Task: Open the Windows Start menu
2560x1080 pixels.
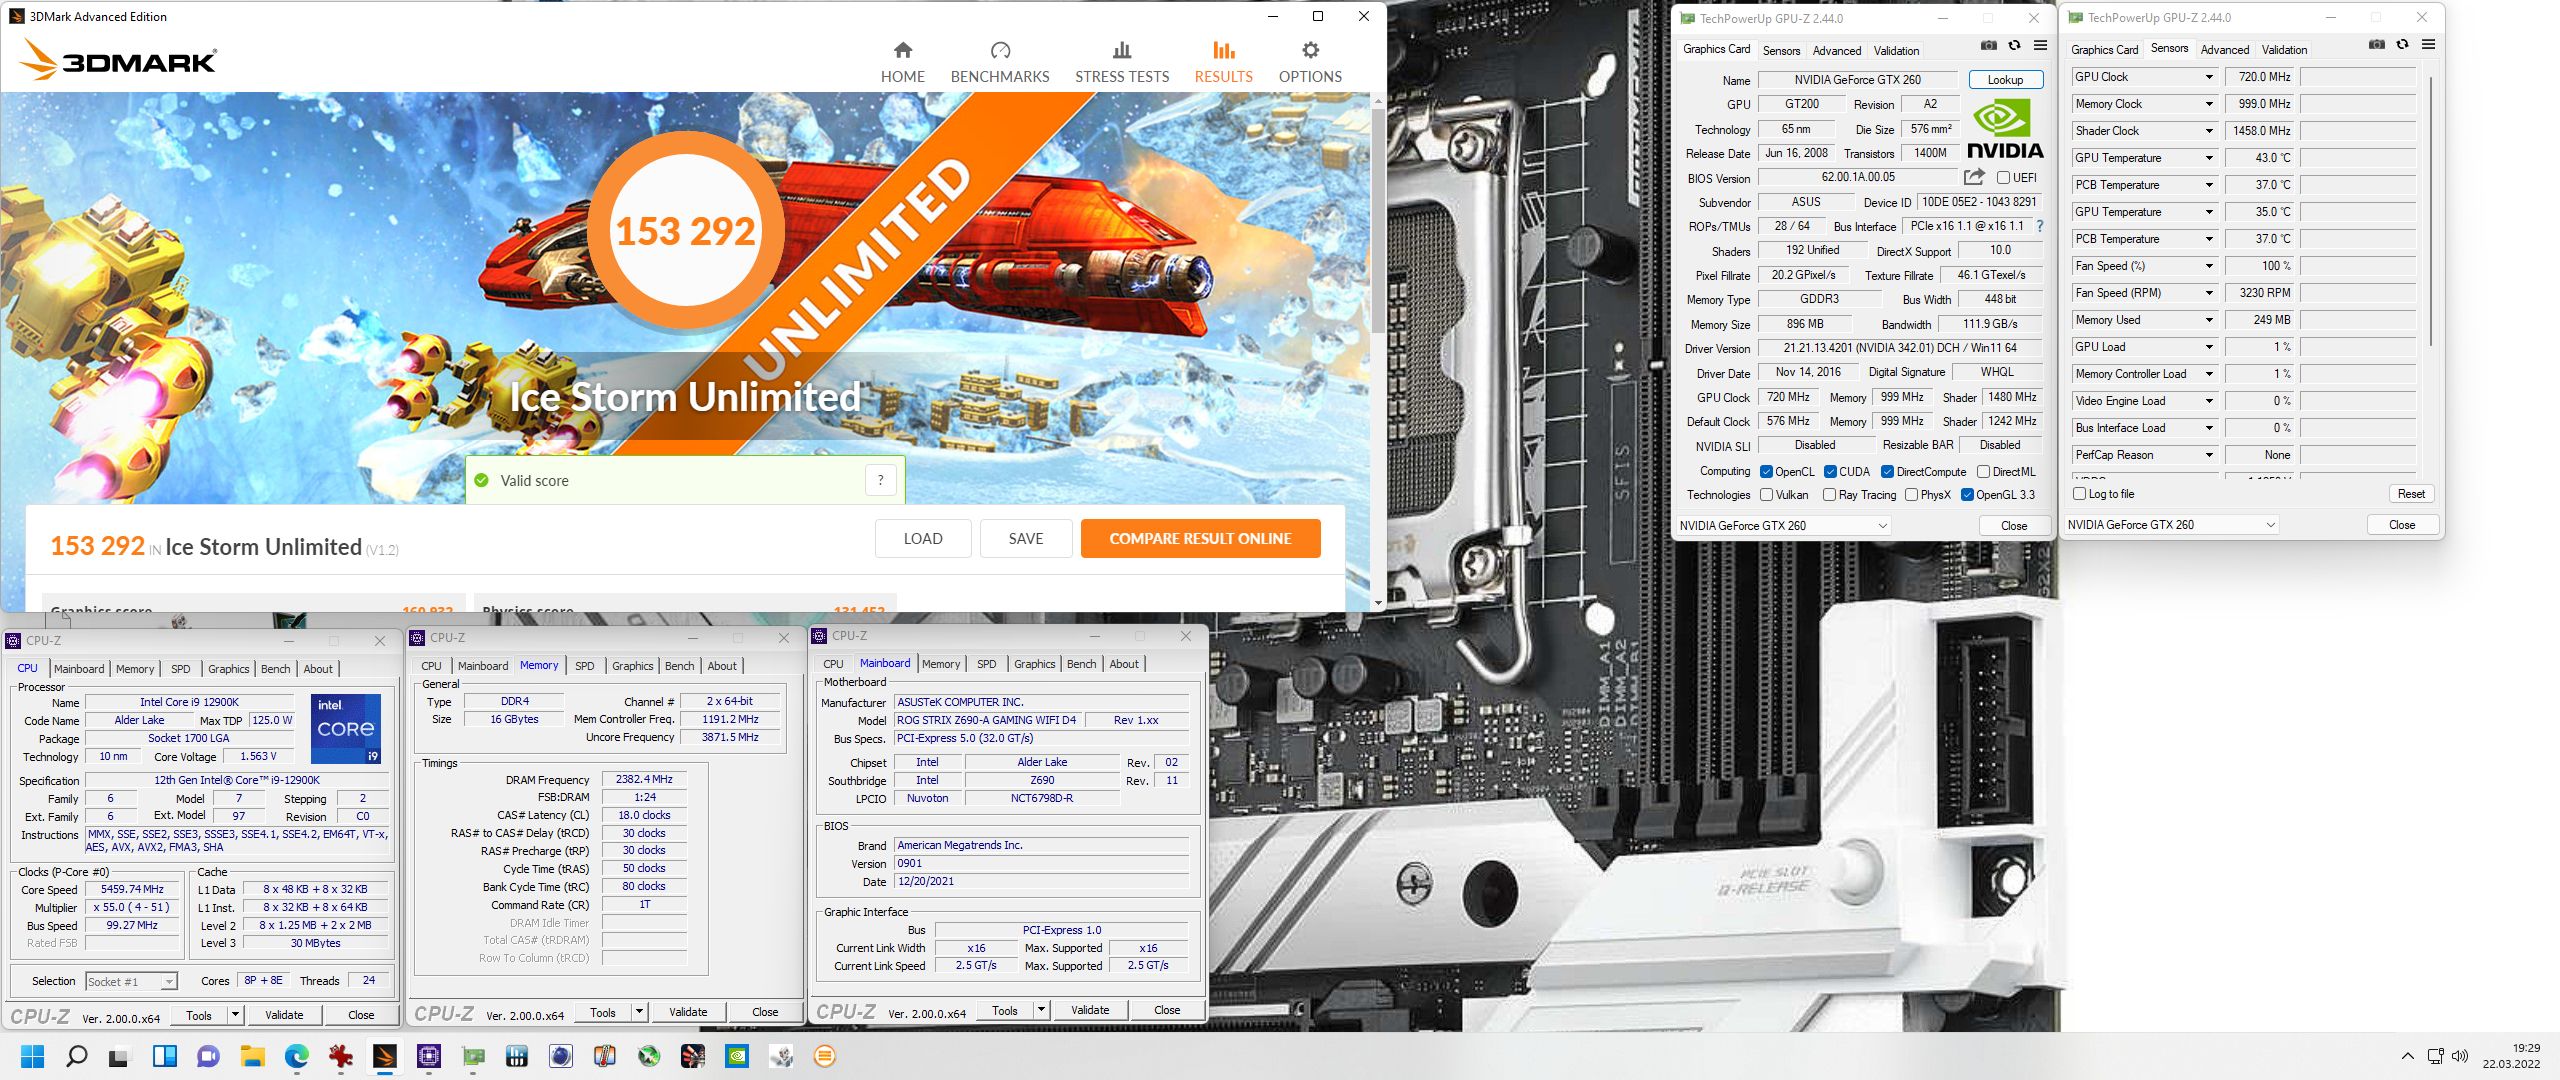Action: (x=33, y=1056)
